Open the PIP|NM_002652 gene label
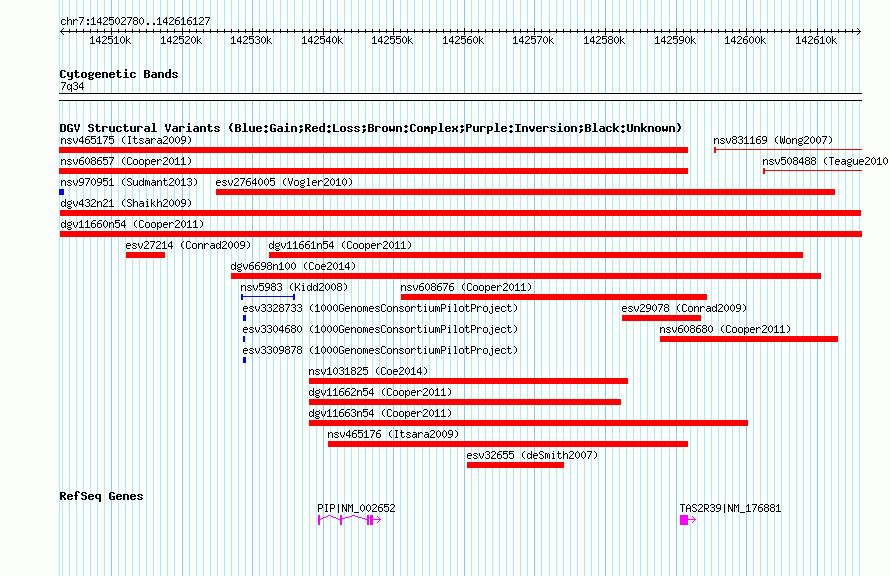The width and height of the screenshot is (890, 576). (x=356, y=508)
